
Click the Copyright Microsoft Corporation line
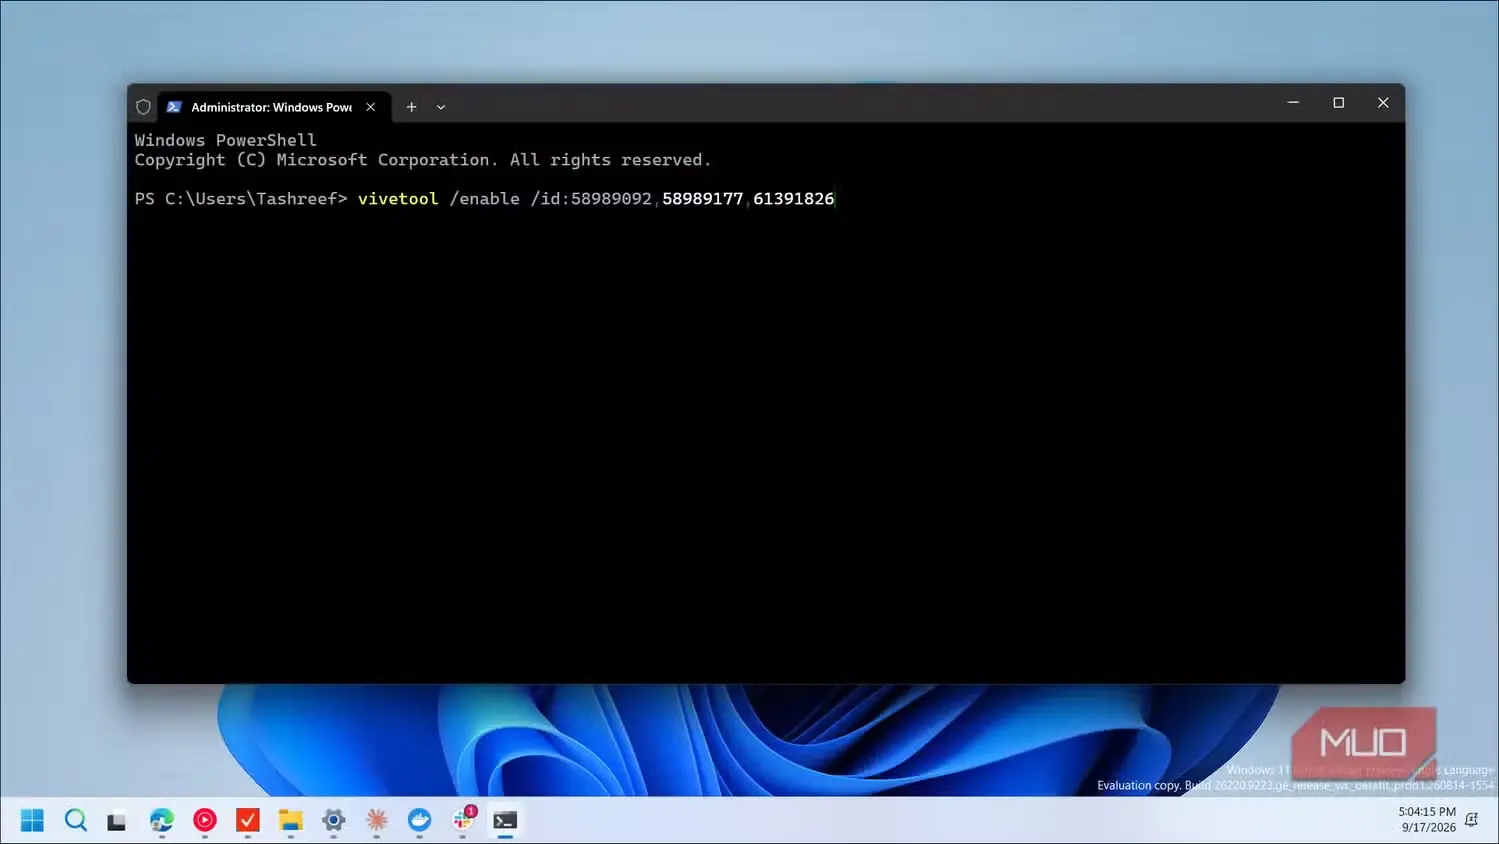[x=423, y=160]
